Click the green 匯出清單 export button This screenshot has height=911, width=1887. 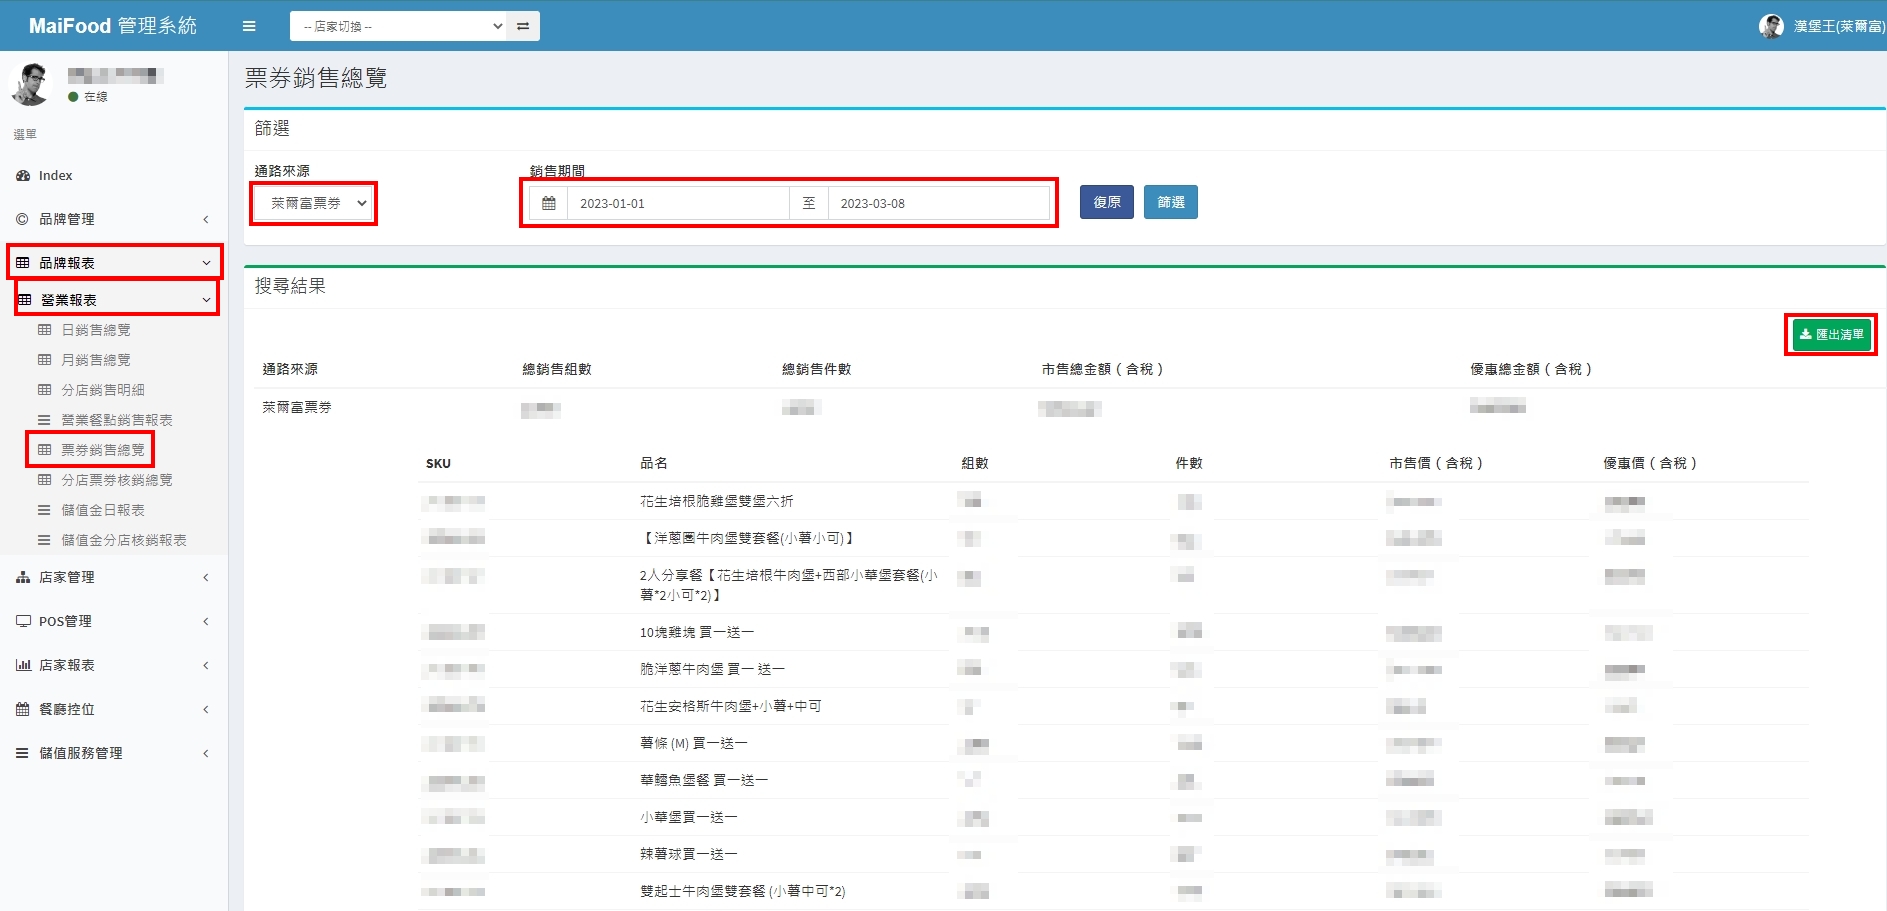(1831, 334)
